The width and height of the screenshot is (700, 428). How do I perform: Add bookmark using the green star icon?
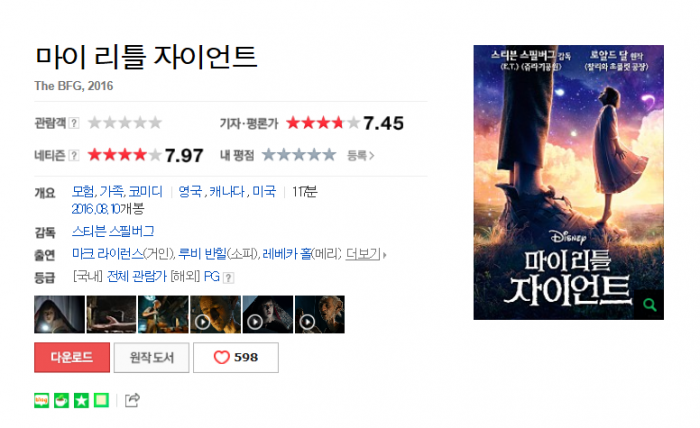[81, 400]
